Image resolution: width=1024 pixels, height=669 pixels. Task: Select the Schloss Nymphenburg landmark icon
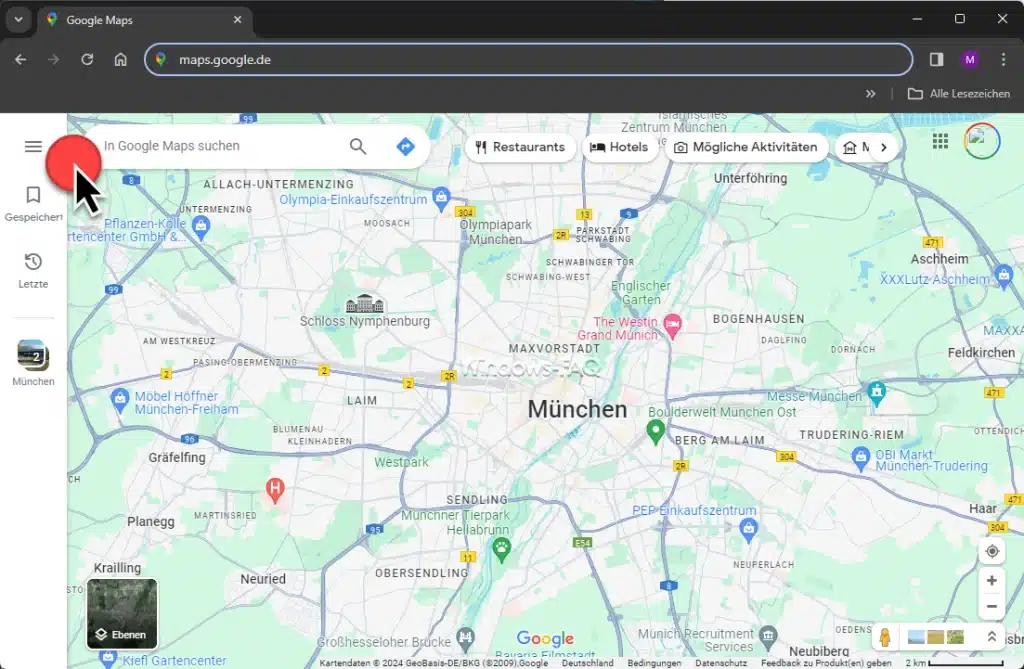(x=364, y=304)
